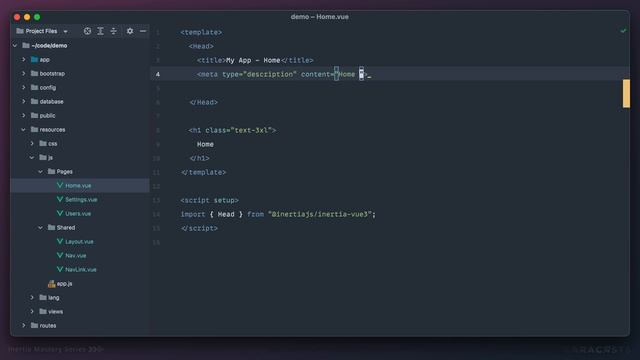
Task: Click the expand all icon
Action: click(100, 31)
